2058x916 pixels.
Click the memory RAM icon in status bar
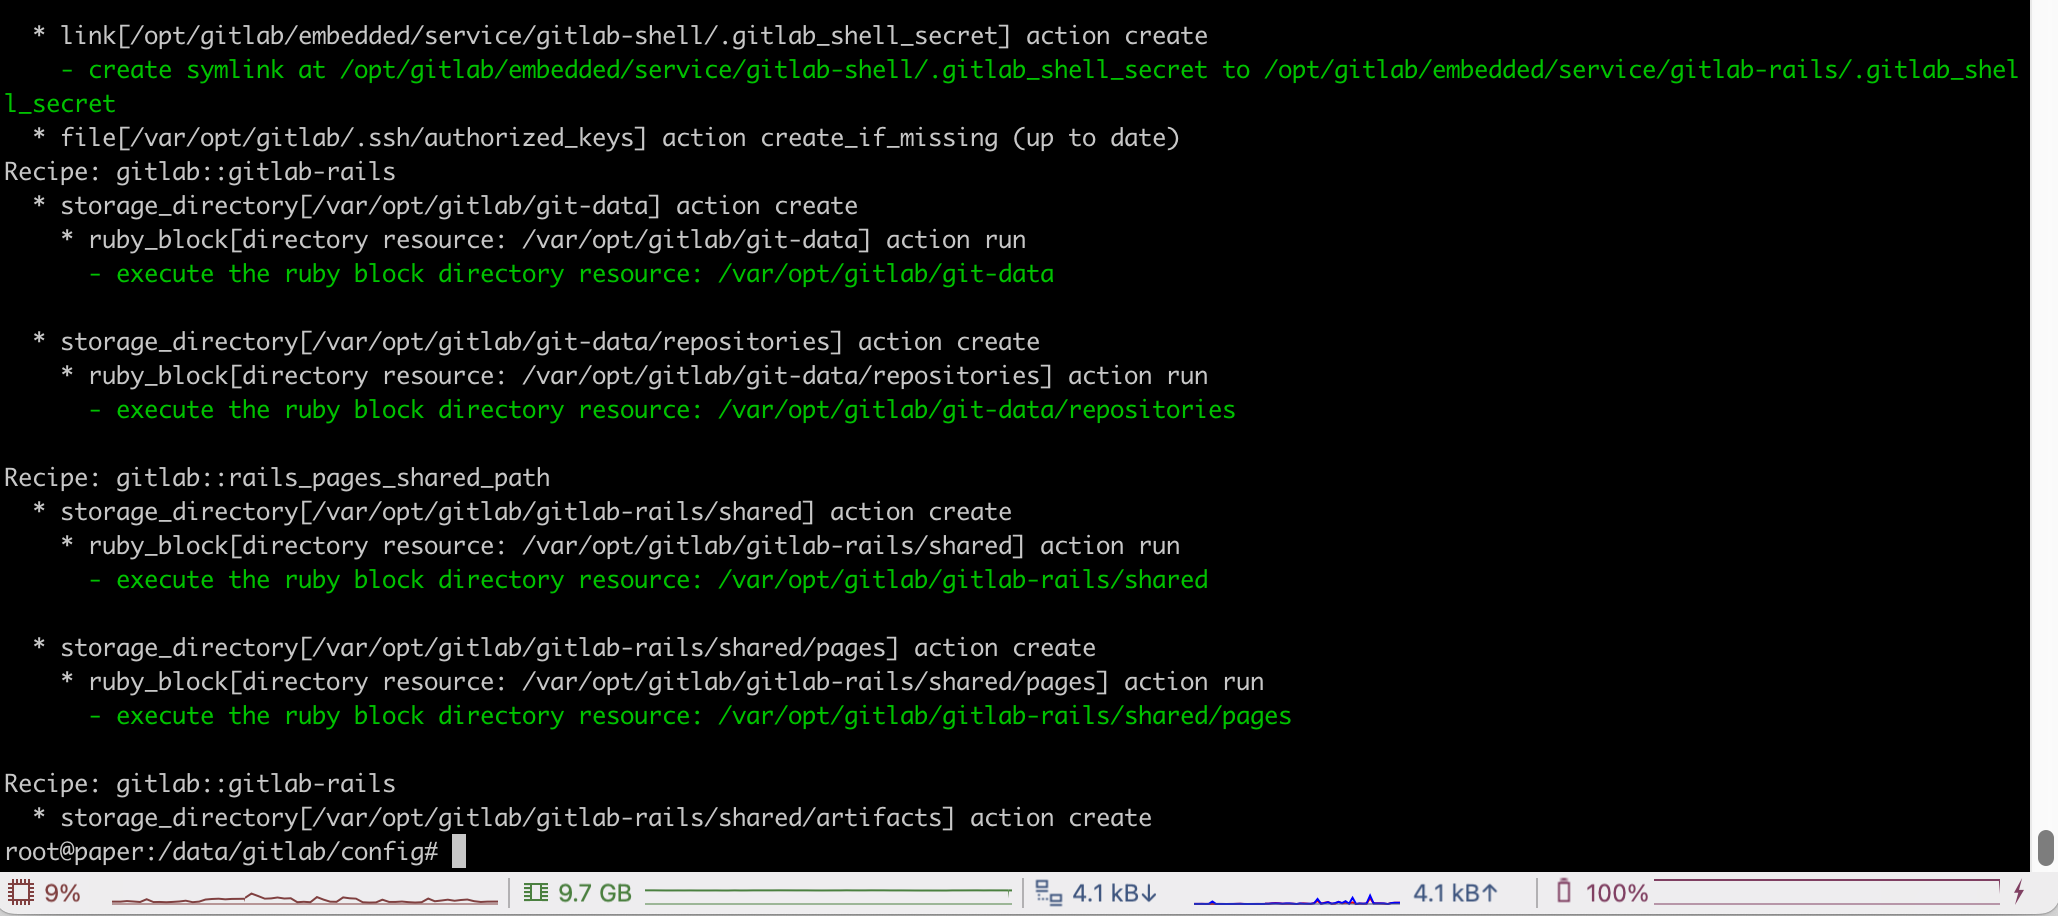(x=536, y=892)
